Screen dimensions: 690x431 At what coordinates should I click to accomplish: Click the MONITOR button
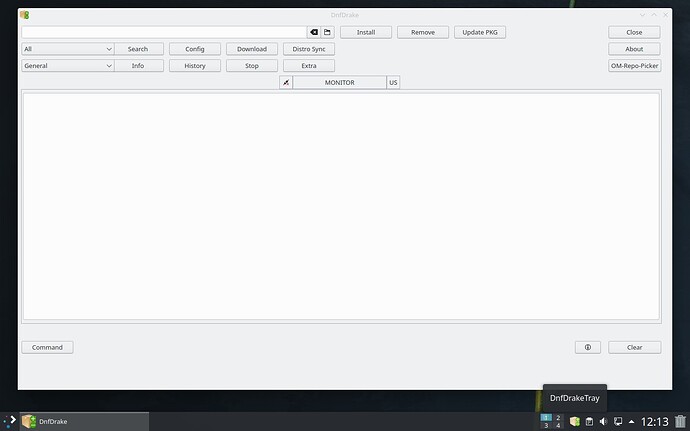pyautogui.click(x=340, y=82)
